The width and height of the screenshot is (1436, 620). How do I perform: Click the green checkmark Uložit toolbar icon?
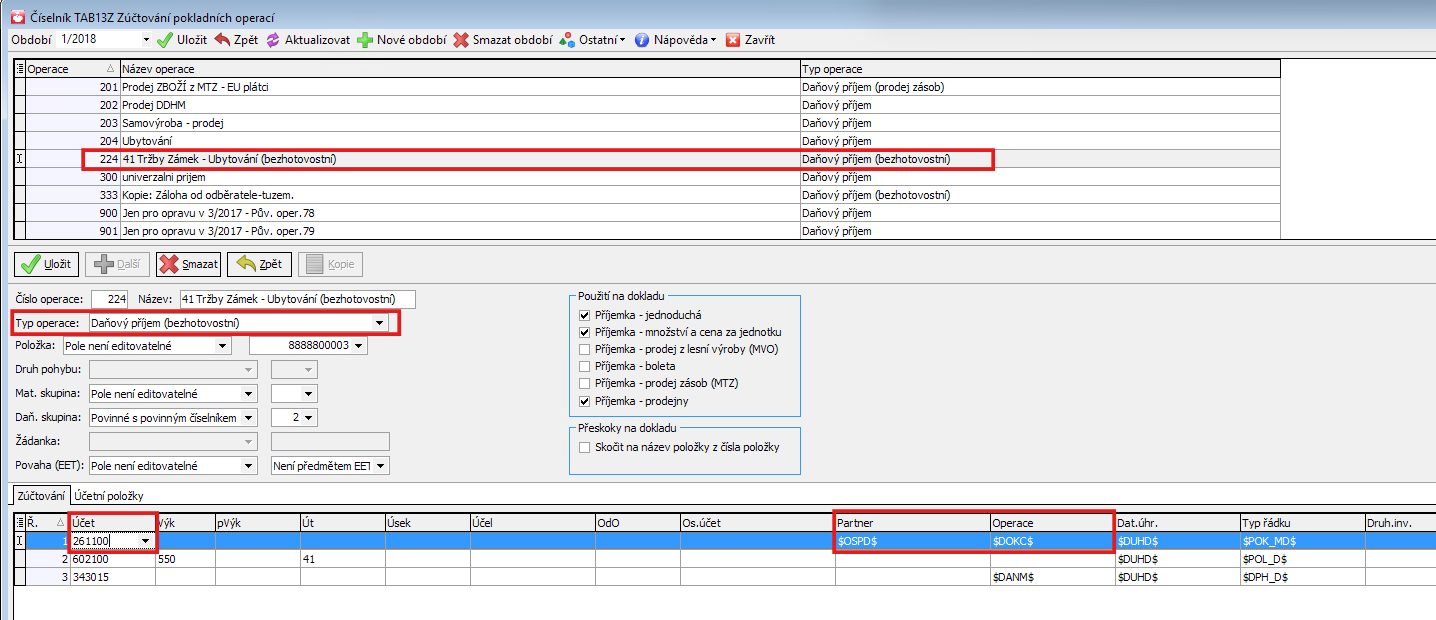coord(166,40)
